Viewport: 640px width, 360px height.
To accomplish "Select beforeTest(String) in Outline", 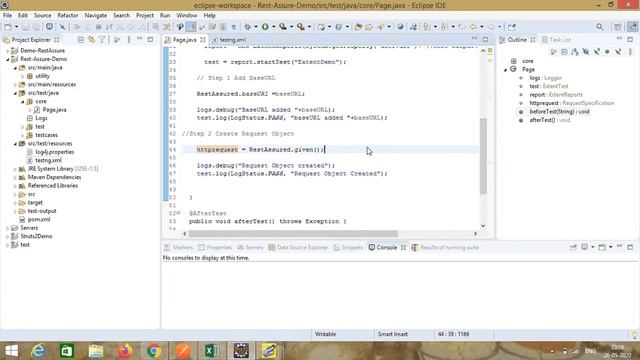I will [x=559, y=111].
